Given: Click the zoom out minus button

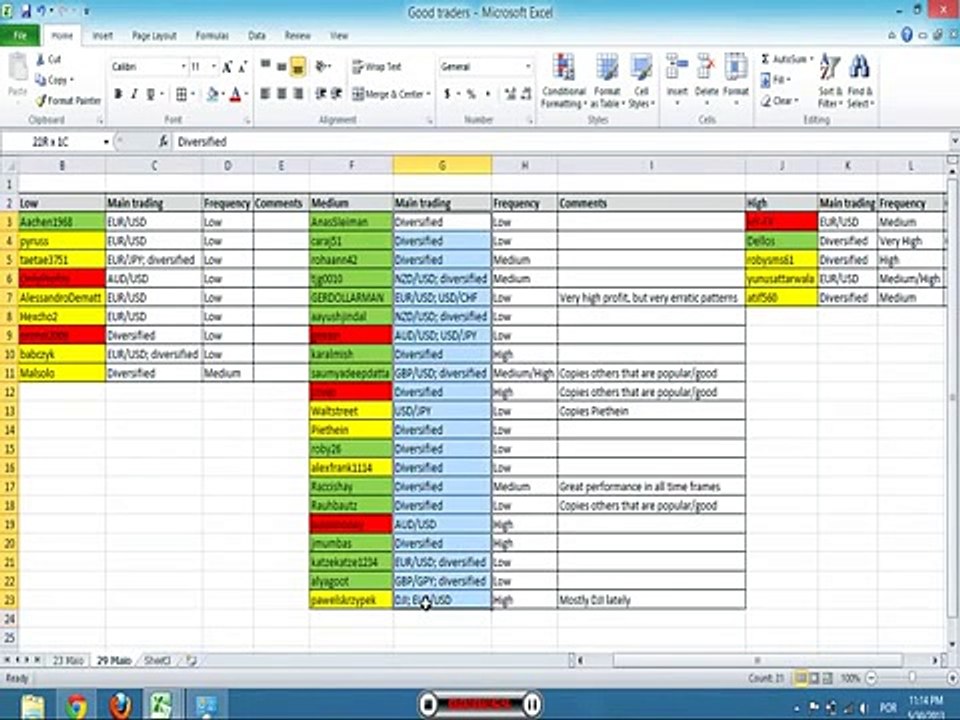Looking at the screenshot, I should (x=872, y=678).
